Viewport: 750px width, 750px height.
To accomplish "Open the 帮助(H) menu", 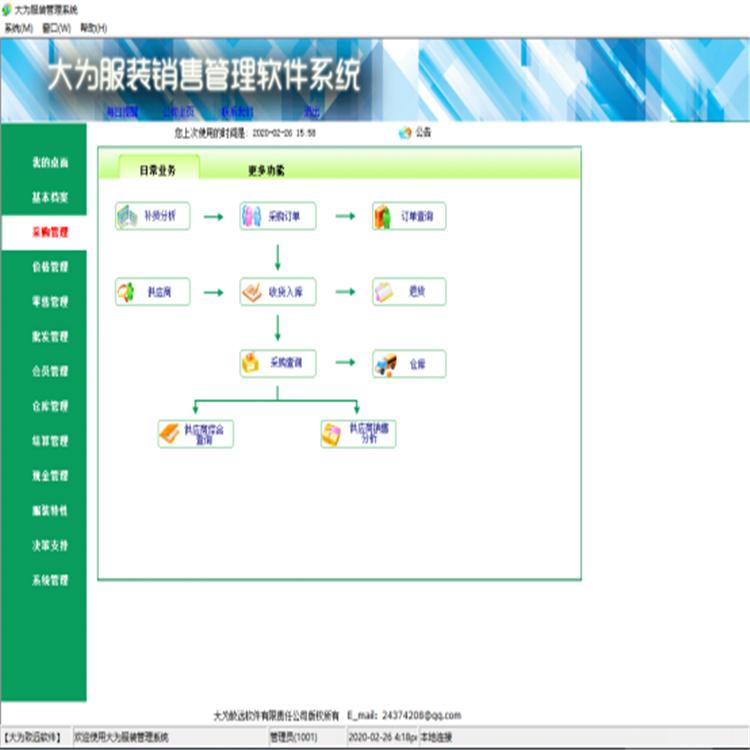I will pos(94,28).
